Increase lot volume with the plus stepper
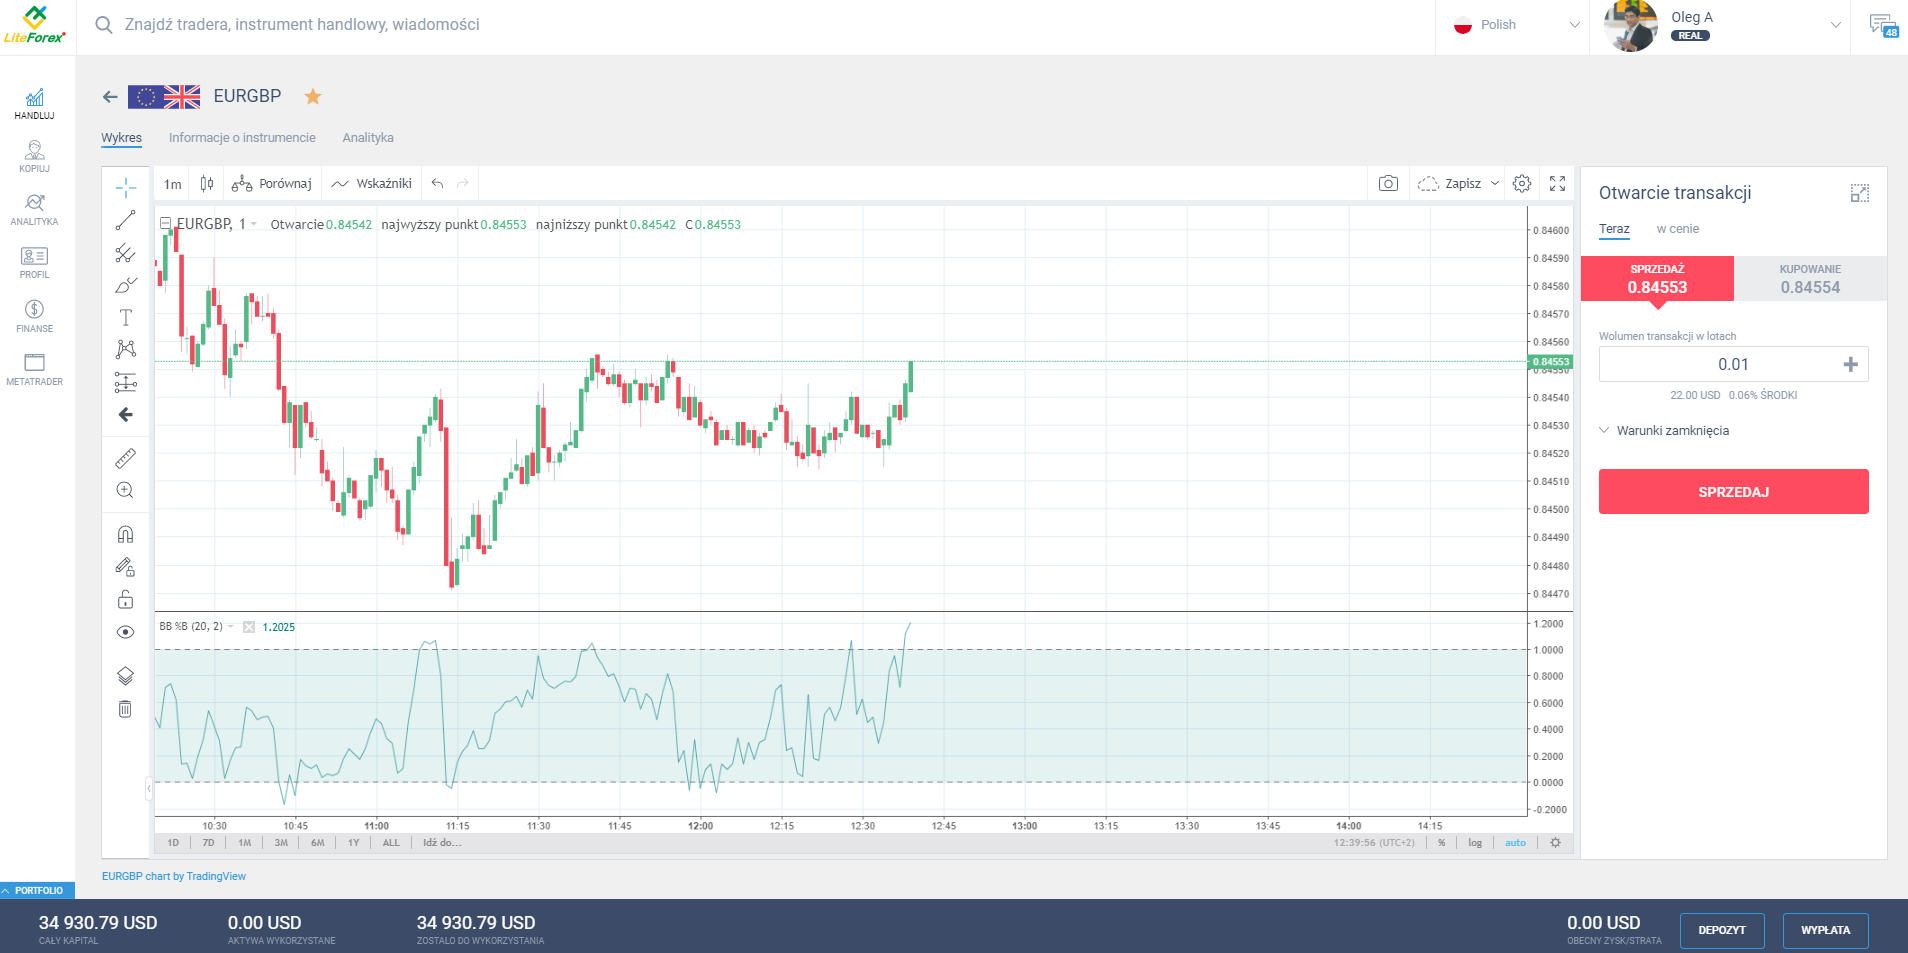 [x=1851, y=363]
